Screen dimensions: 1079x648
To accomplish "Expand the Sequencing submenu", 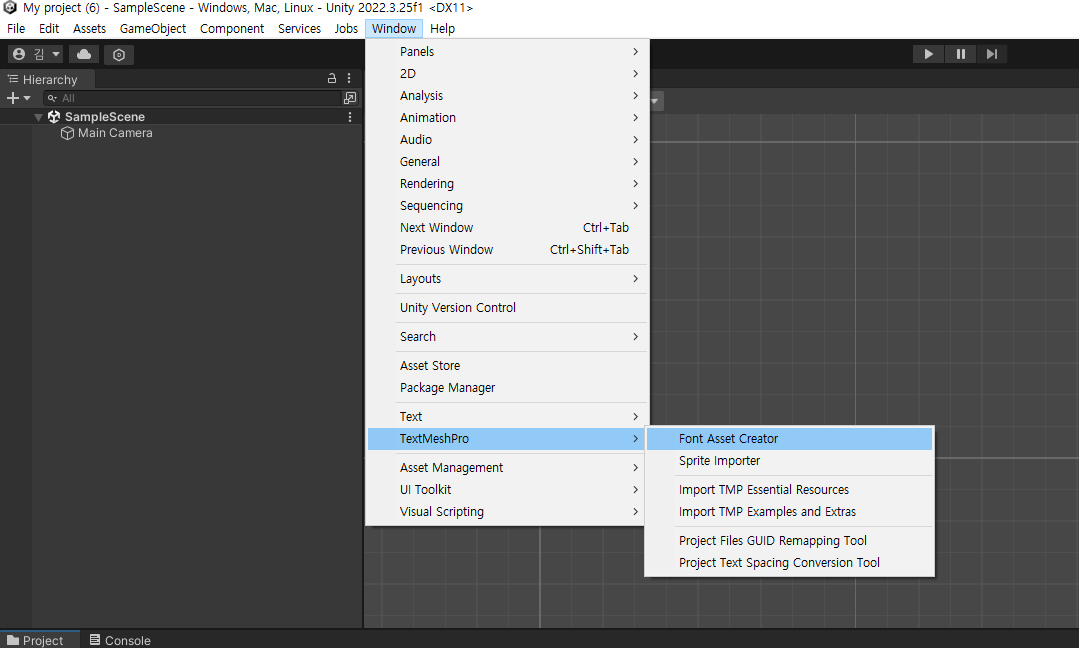I will click(x=507, y=206).
